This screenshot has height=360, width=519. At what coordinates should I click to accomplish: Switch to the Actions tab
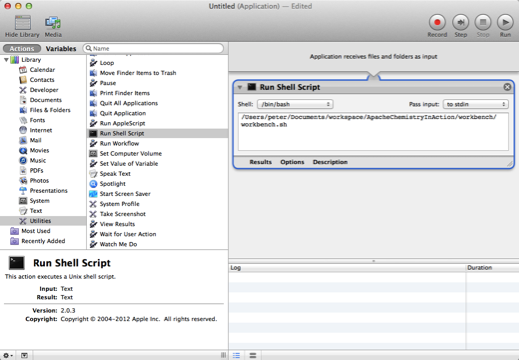(x=22, y=49)
